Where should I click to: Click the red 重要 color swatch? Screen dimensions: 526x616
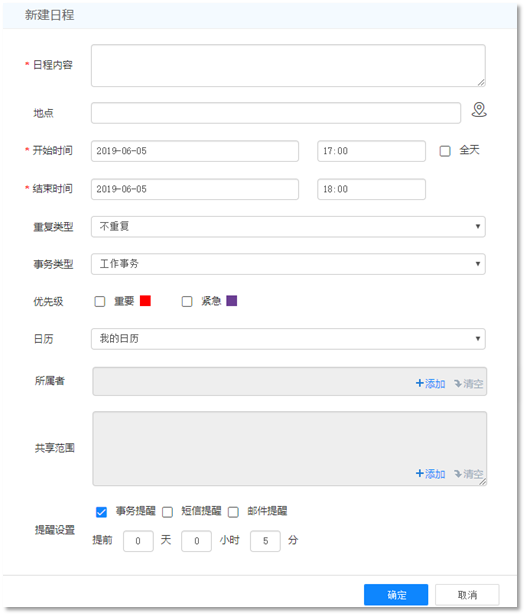[x=145, y=301]
